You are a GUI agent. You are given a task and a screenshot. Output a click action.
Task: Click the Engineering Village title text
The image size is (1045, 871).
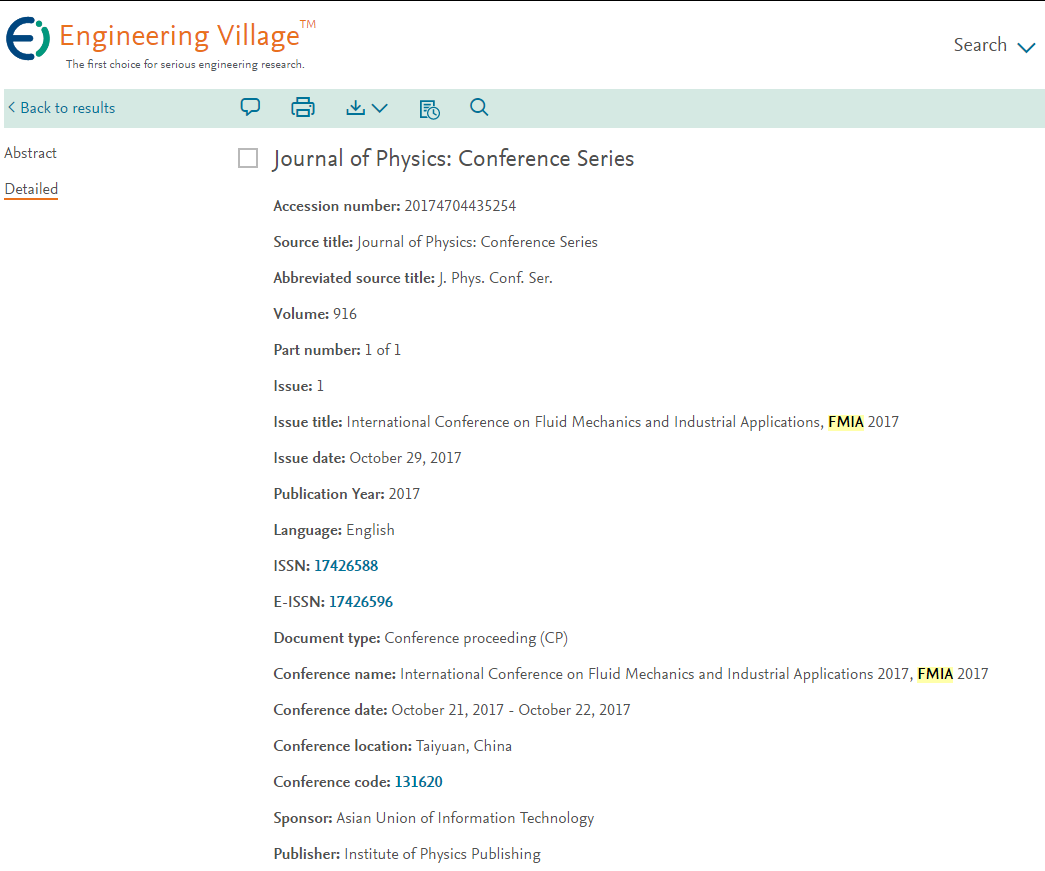180,37
